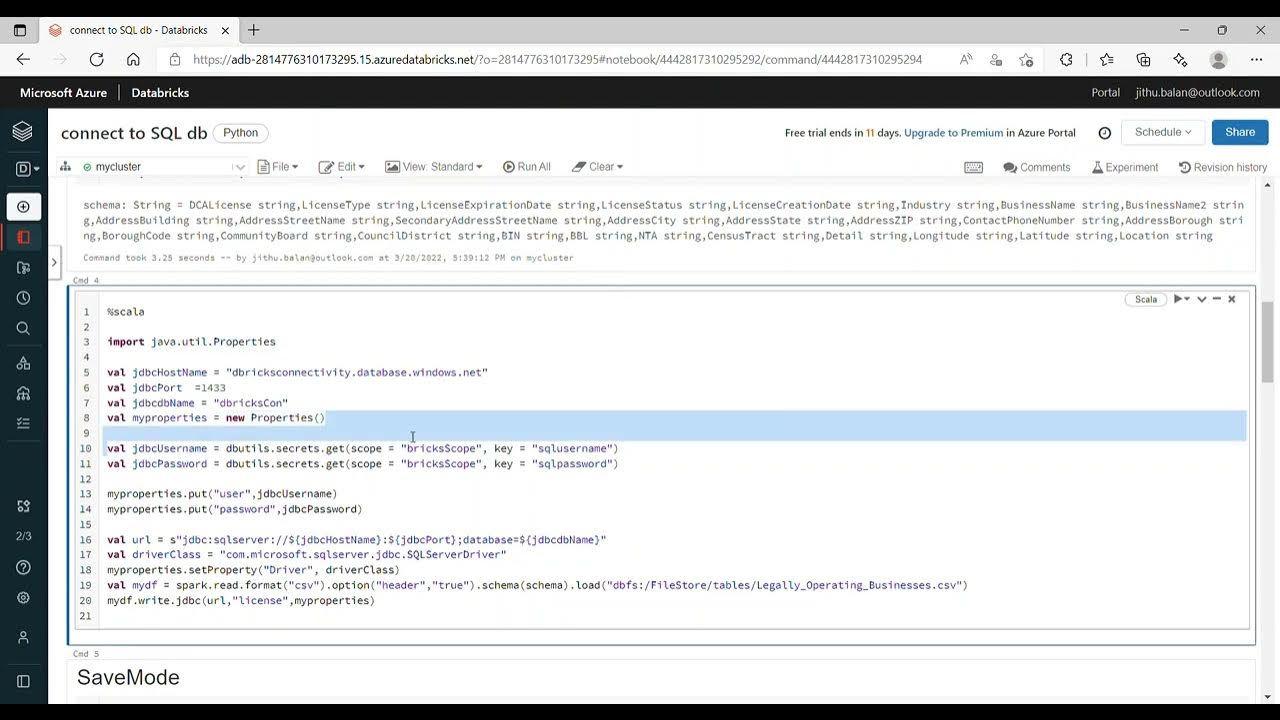Open Revision history

pyautogui.click(x=1223, y=167)
